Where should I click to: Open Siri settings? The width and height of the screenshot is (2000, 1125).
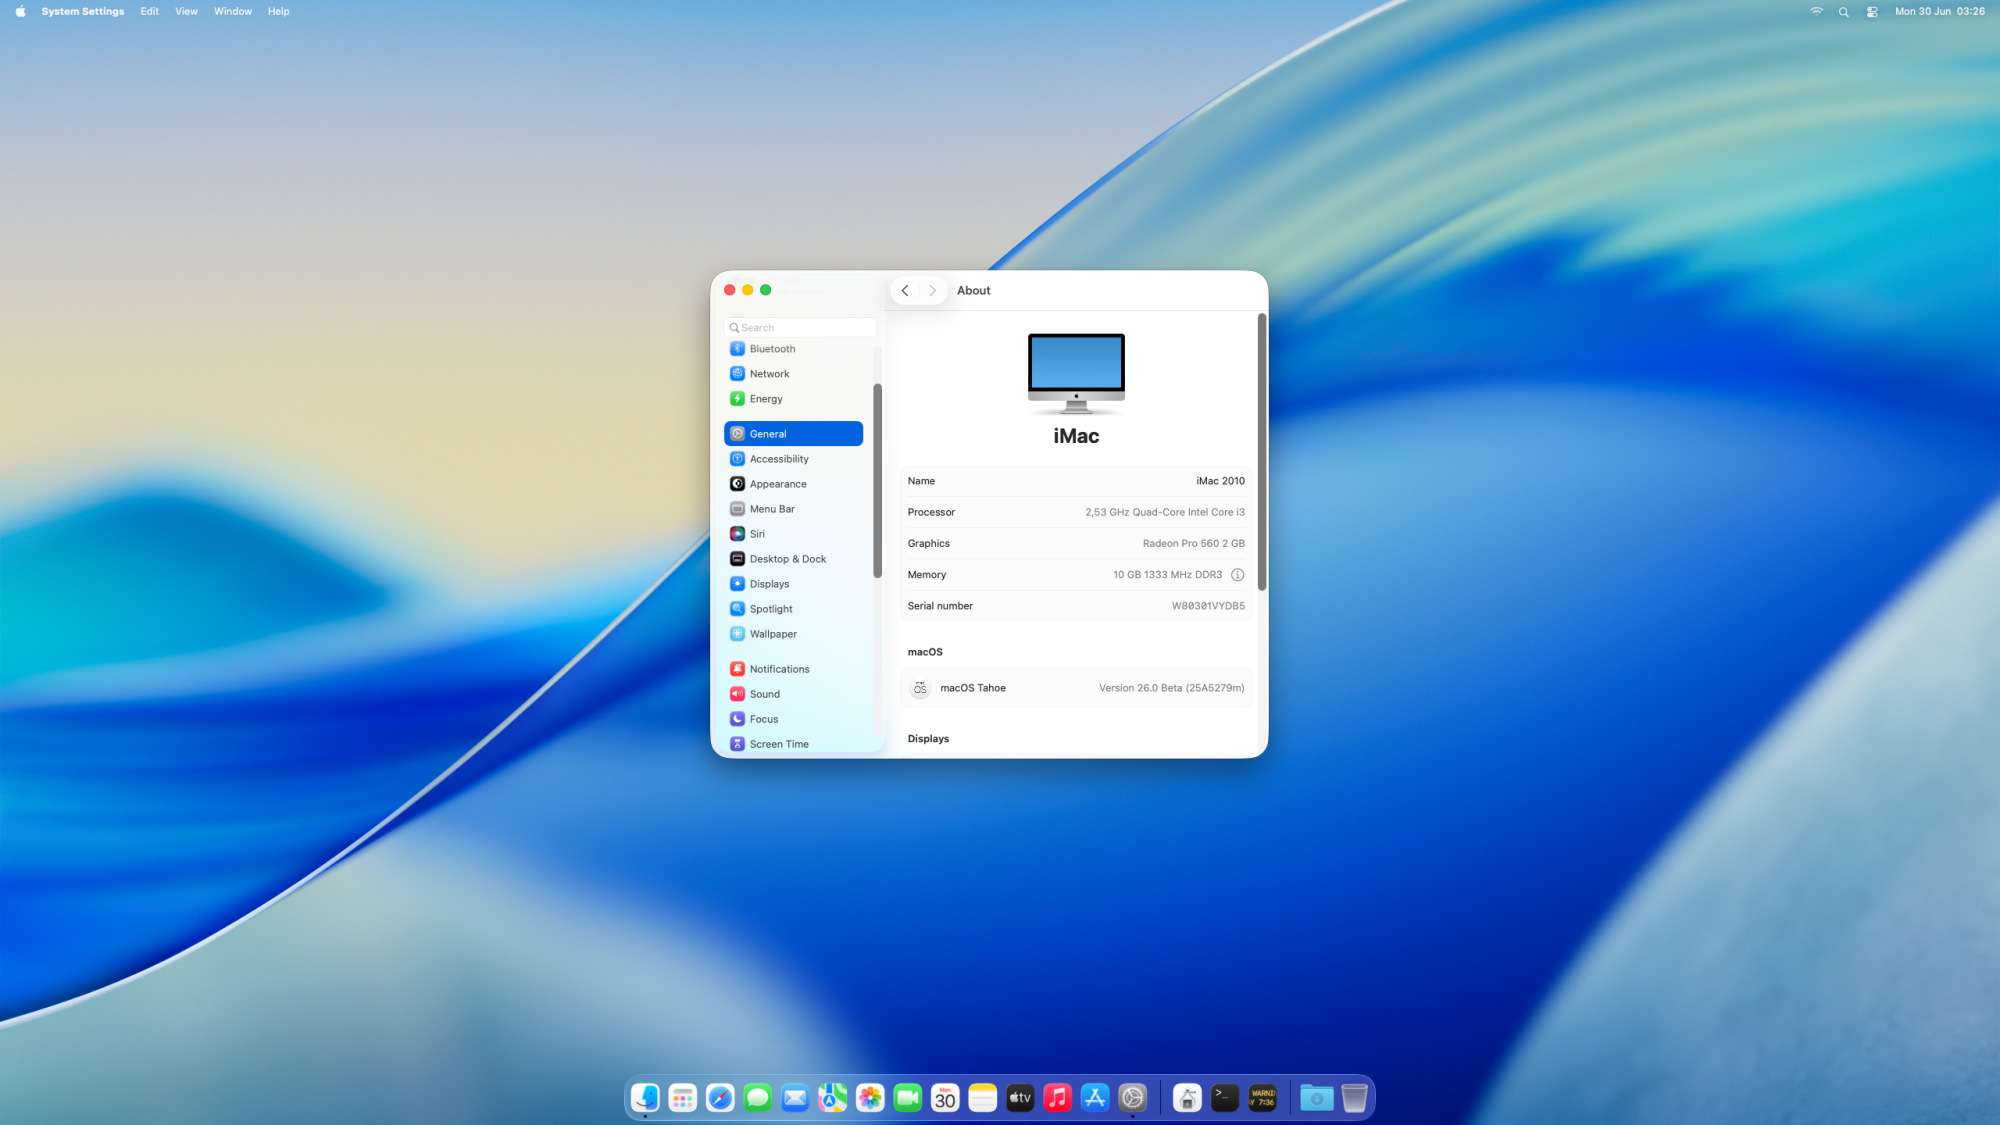pos(757,534)
